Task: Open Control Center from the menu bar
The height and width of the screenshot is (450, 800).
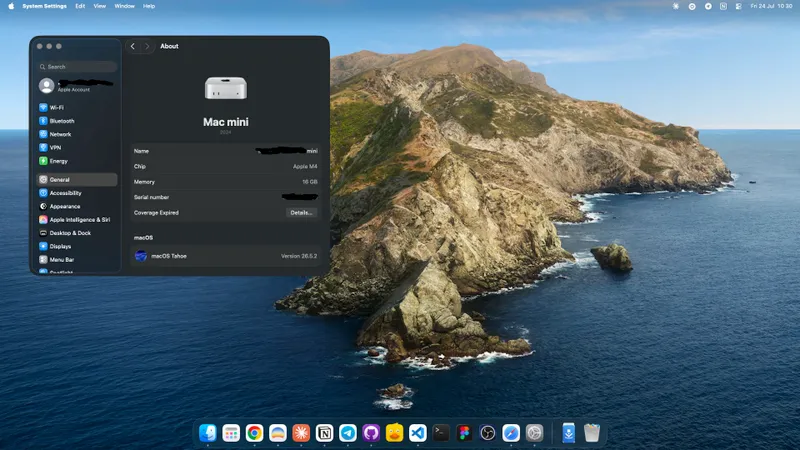Action: click(x=738, y=6)
